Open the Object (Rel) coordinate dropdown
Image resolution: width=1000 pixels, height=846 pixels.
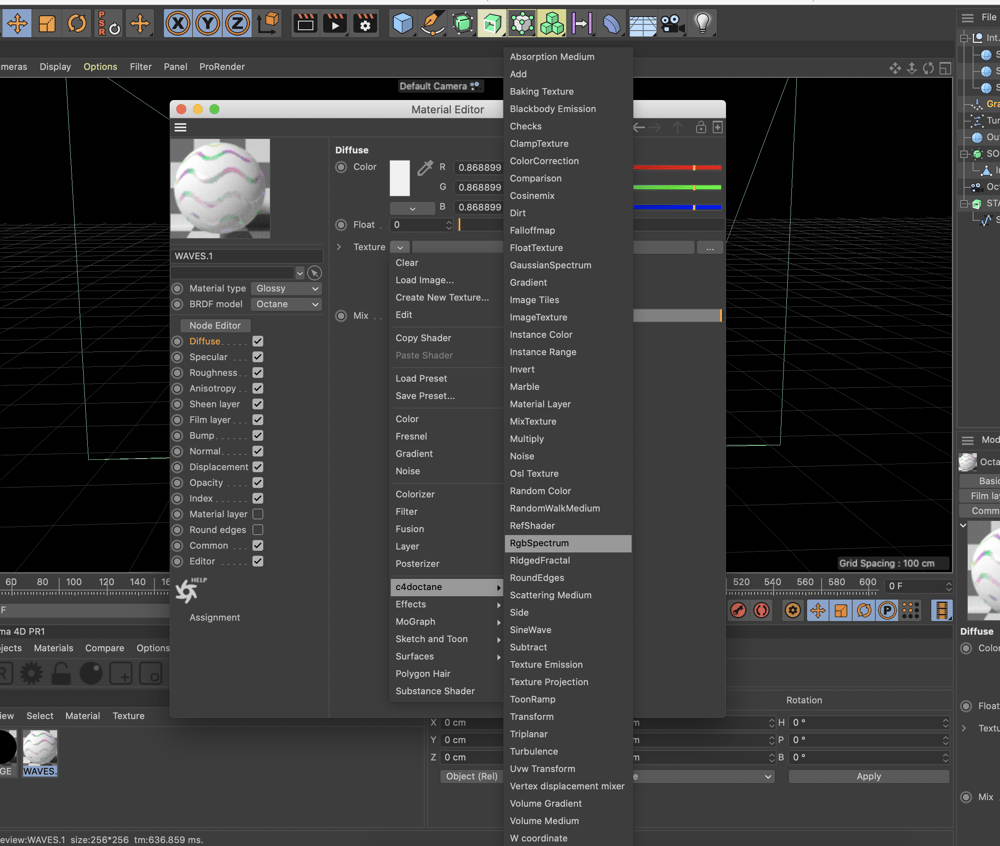point(471,777)
